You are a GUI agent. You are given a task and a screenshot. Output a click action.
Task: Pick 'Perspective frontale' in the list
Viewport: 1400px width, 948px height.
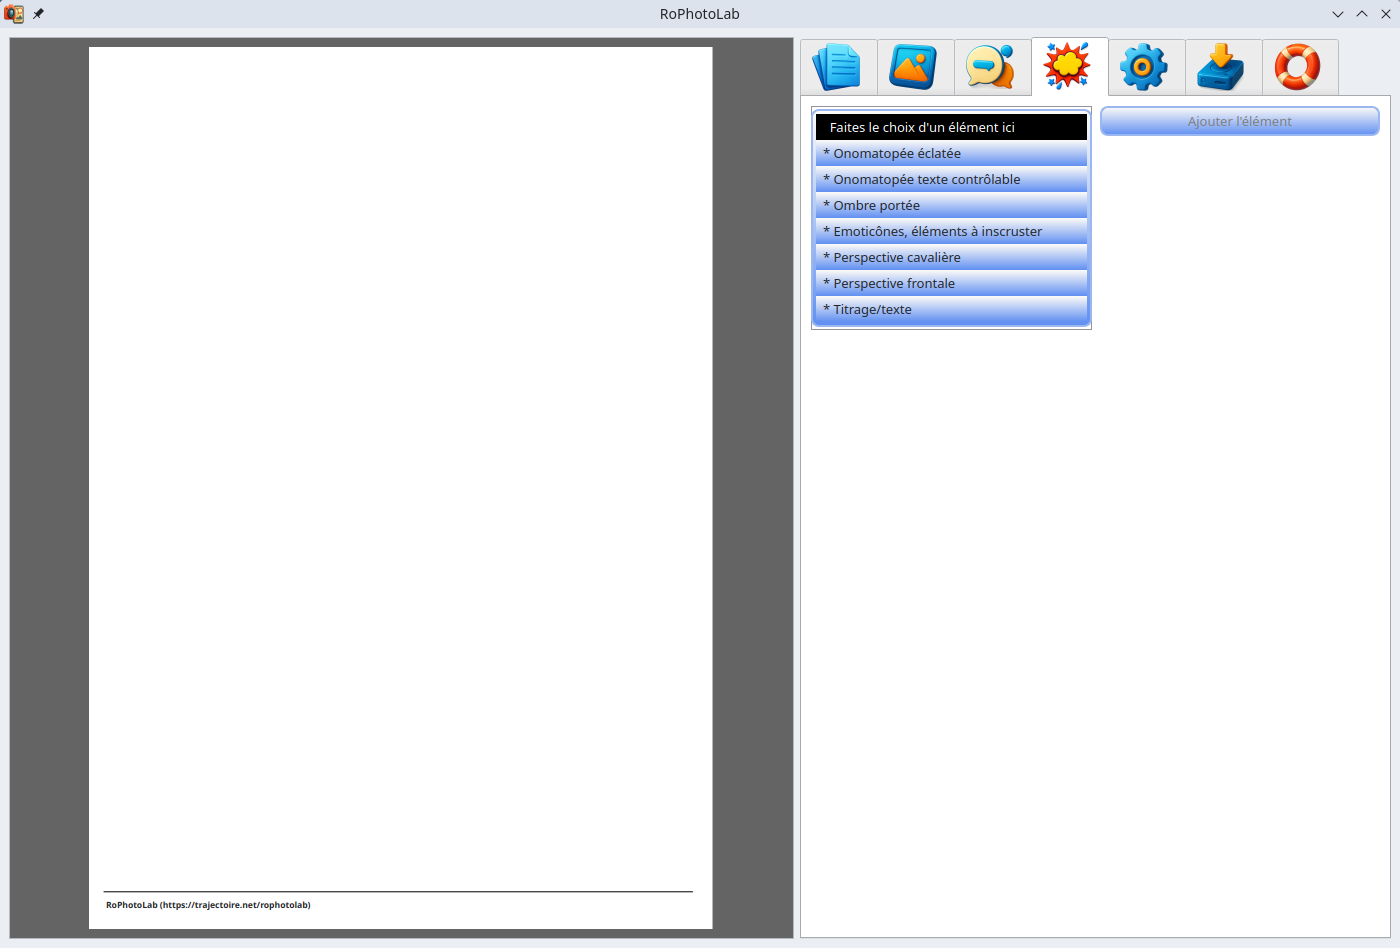[950, 283]
